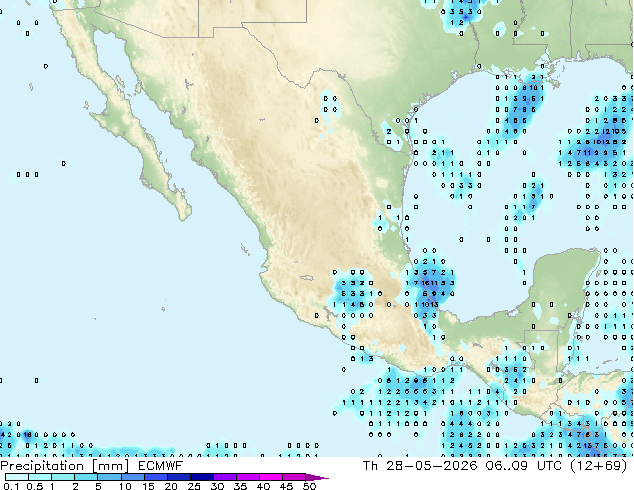634x490 pixels.
Task: Click the 10–15 mm legend swatch
Action: point(132,477)
